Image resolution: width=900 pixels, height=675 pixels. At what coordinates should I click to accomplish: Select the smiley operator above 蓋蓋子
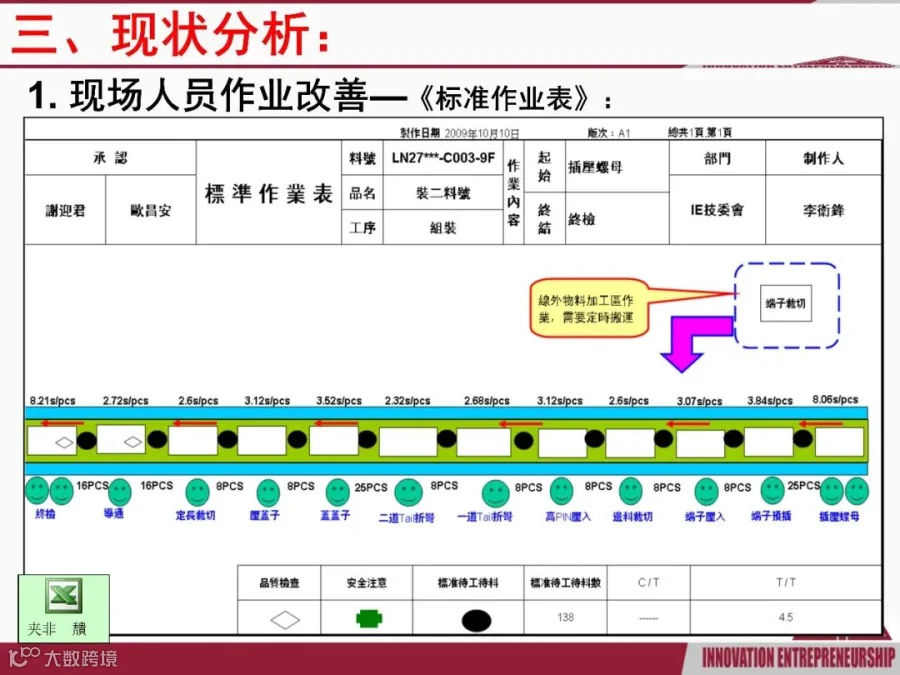pyautogui.click(x=338, y=492)
